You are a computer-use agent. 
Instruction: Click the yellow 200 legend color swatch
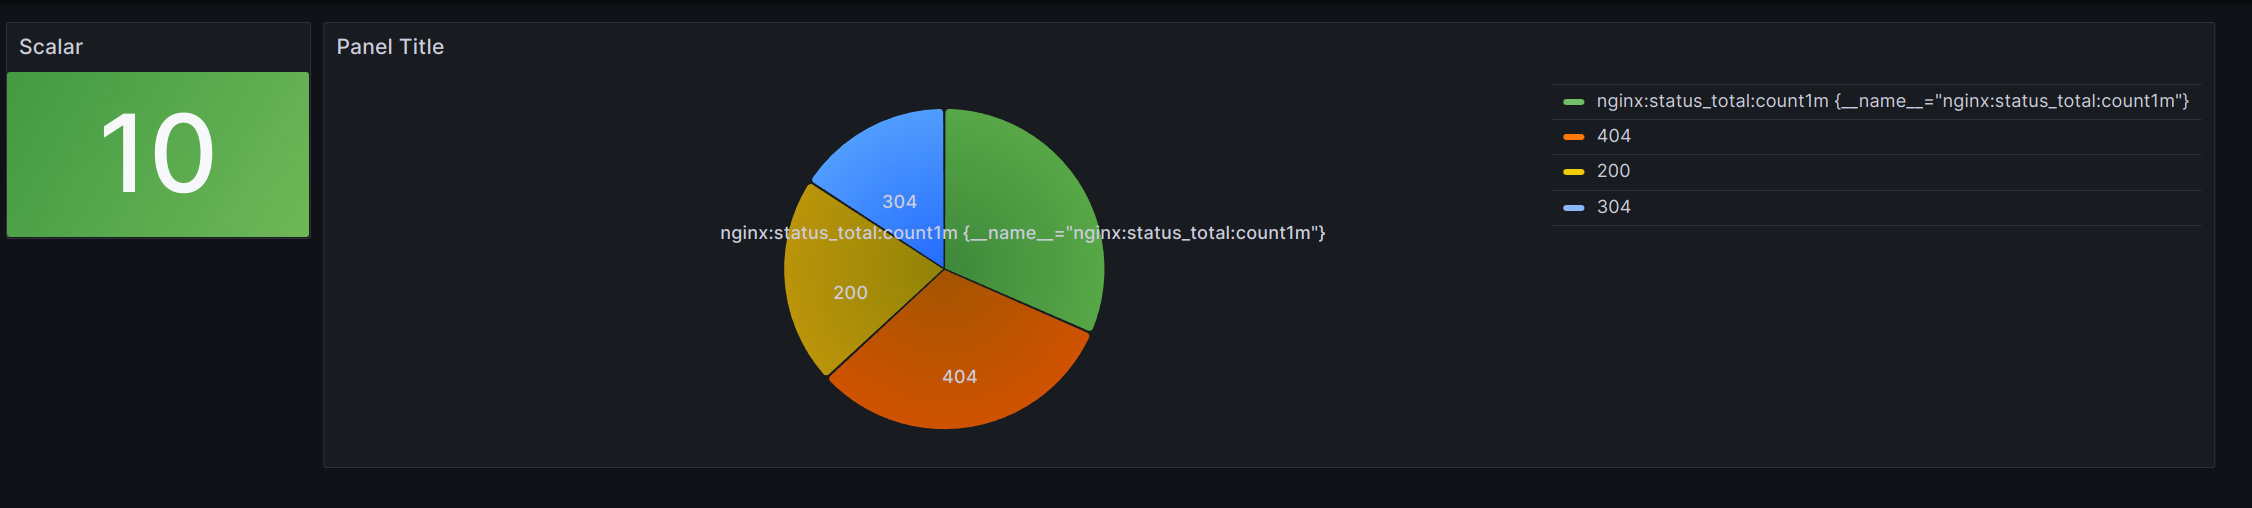tap(1574, 172)
